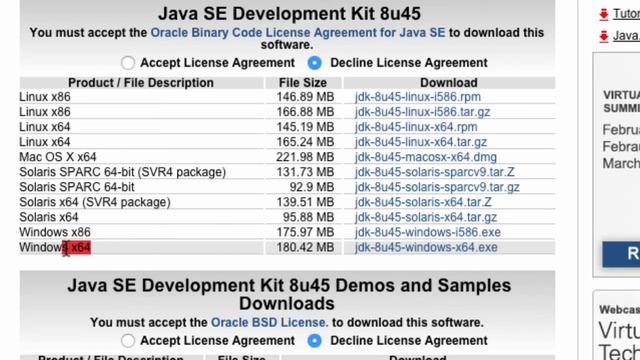Viewport: 640px width, 360px height.
Task: Open the Java link in right sidebar
Action: point(626,36)
